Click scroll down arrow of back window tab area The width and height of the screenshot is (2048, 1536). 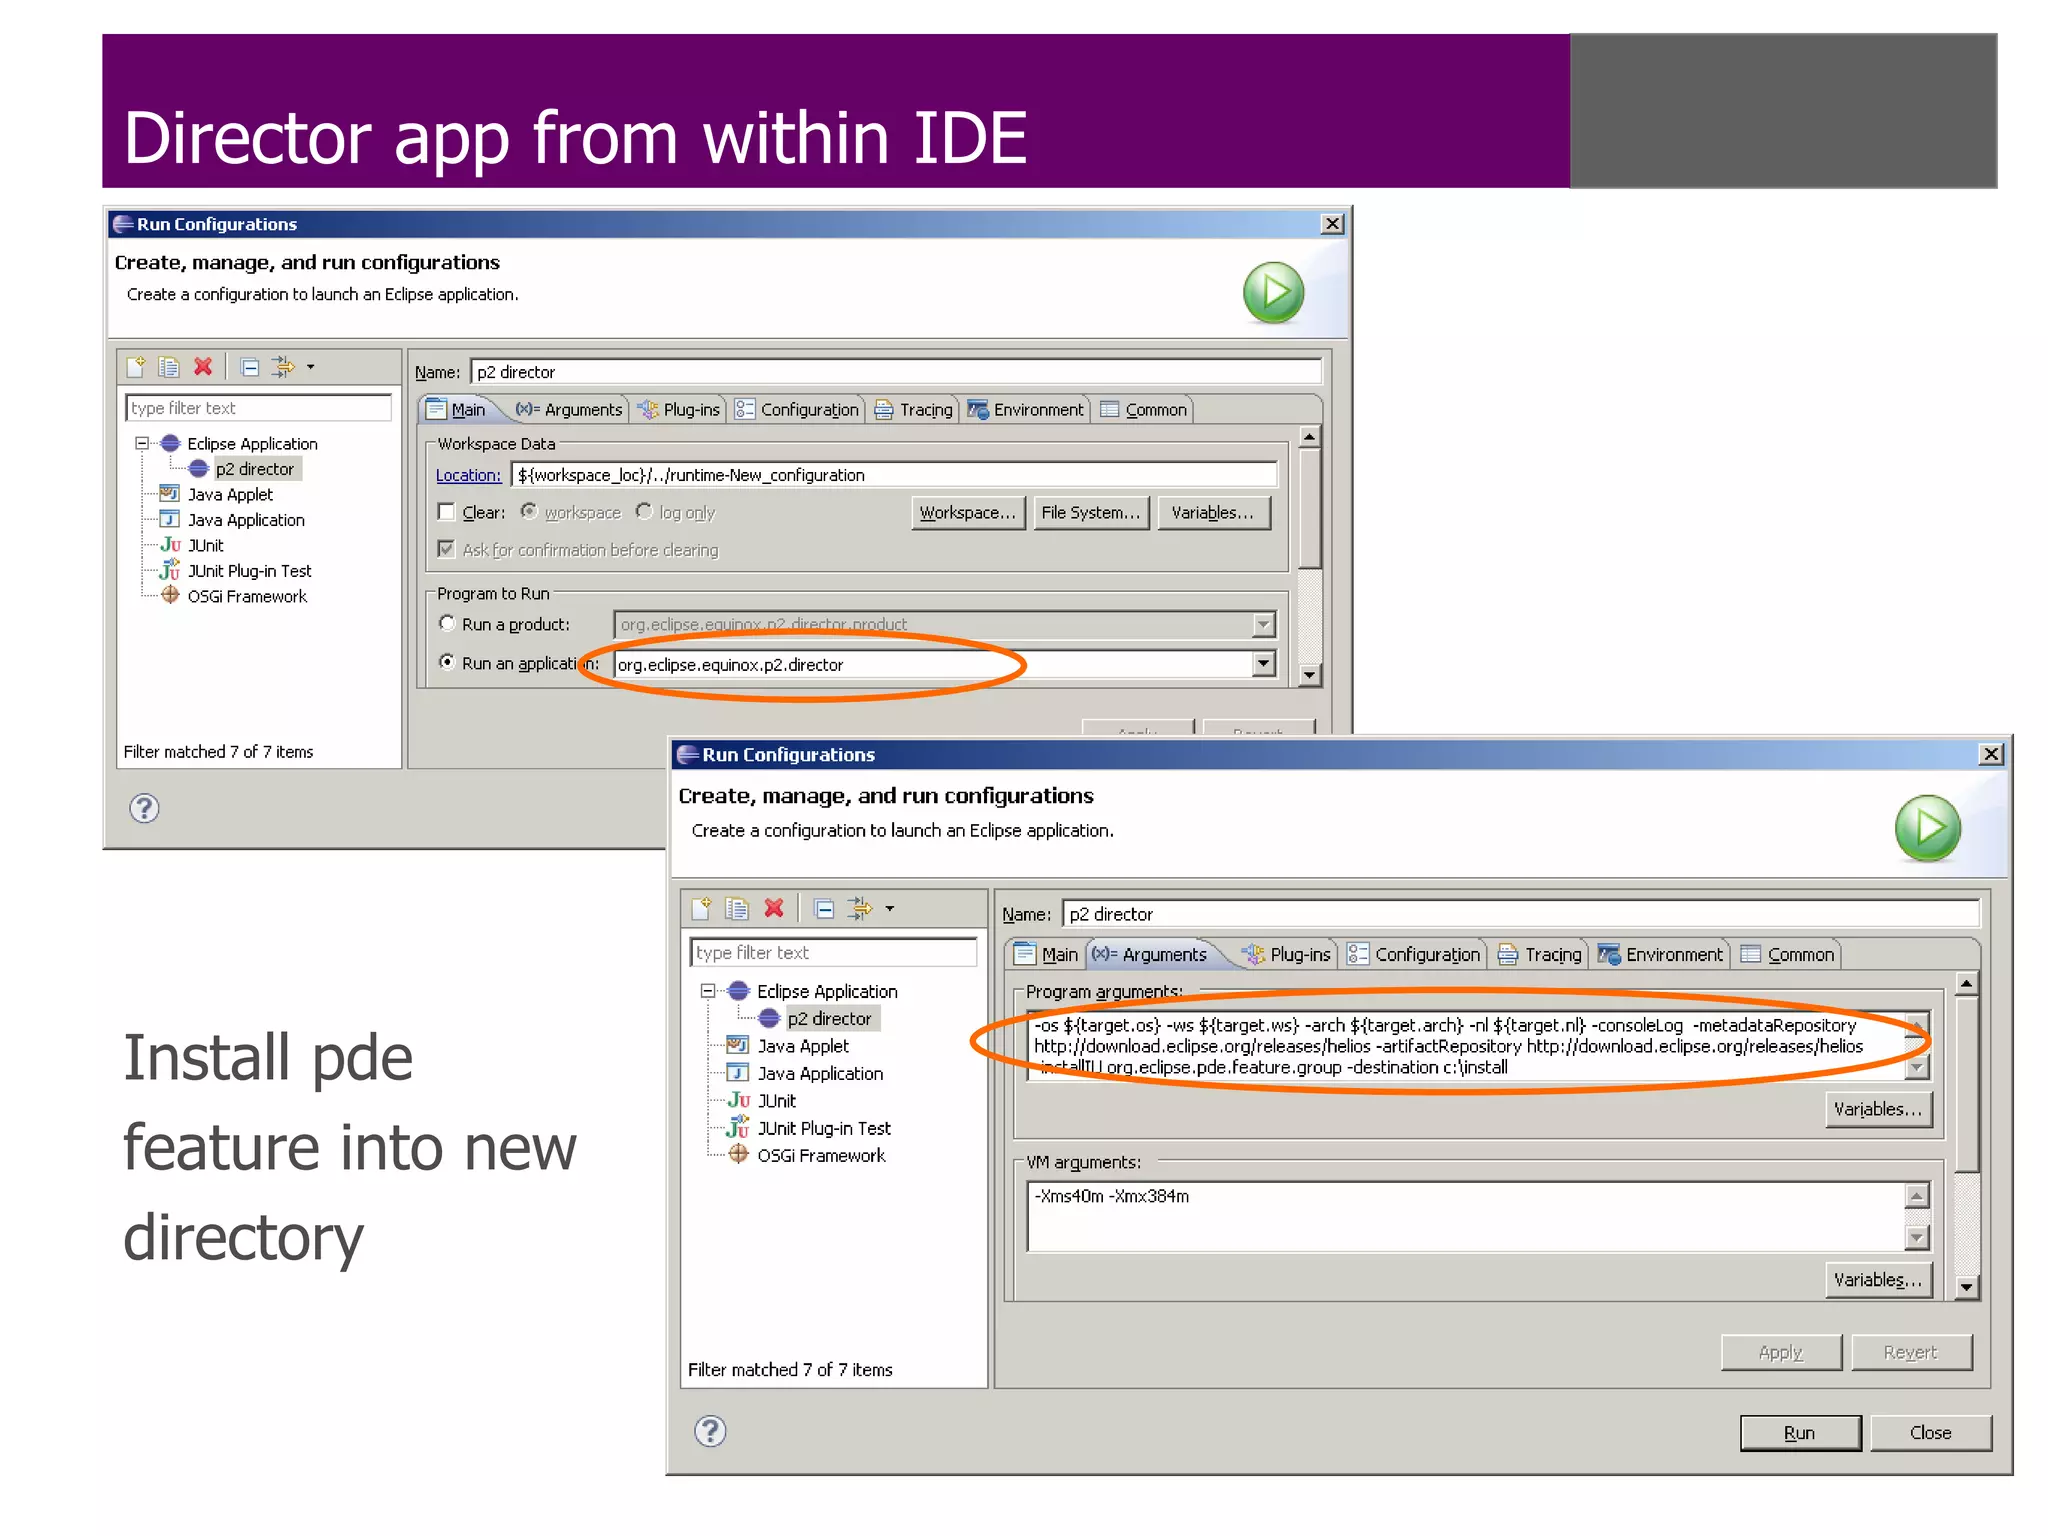coord(1309,675)
